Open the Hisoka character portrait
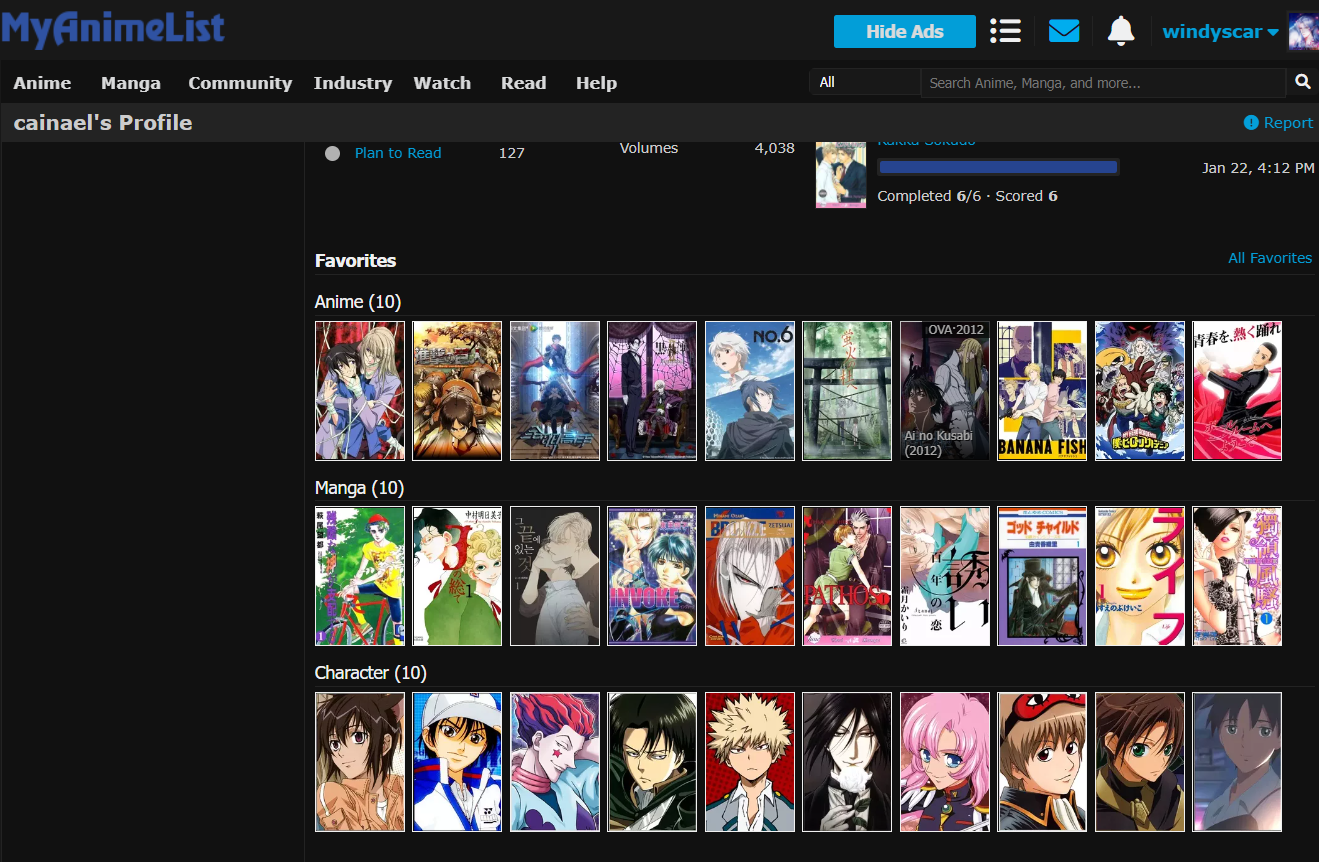 [555, 761]
